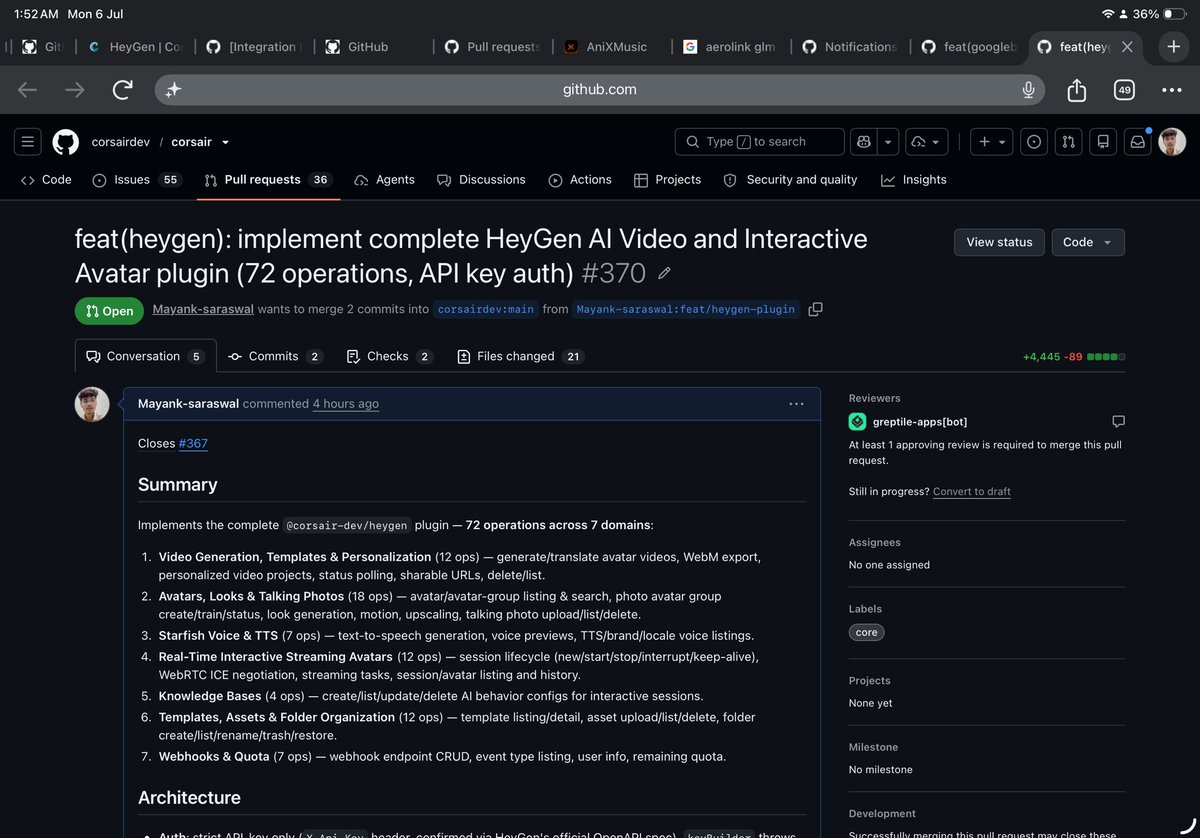The width and height of the screenshot is (1200, 838).
Task: Focus the Type / to search field
Action: (x=760, y=142)
